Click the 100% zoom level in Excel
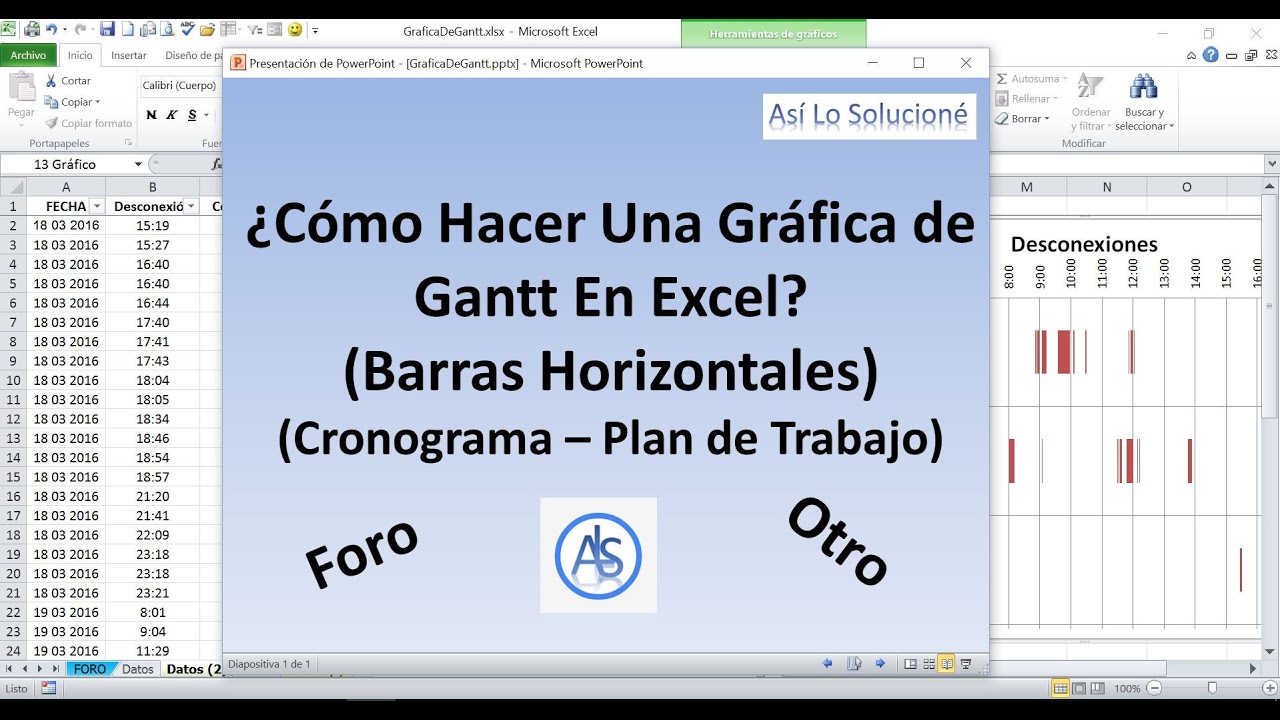Viewport: 1280px width, 720px height. [1127, 689]
